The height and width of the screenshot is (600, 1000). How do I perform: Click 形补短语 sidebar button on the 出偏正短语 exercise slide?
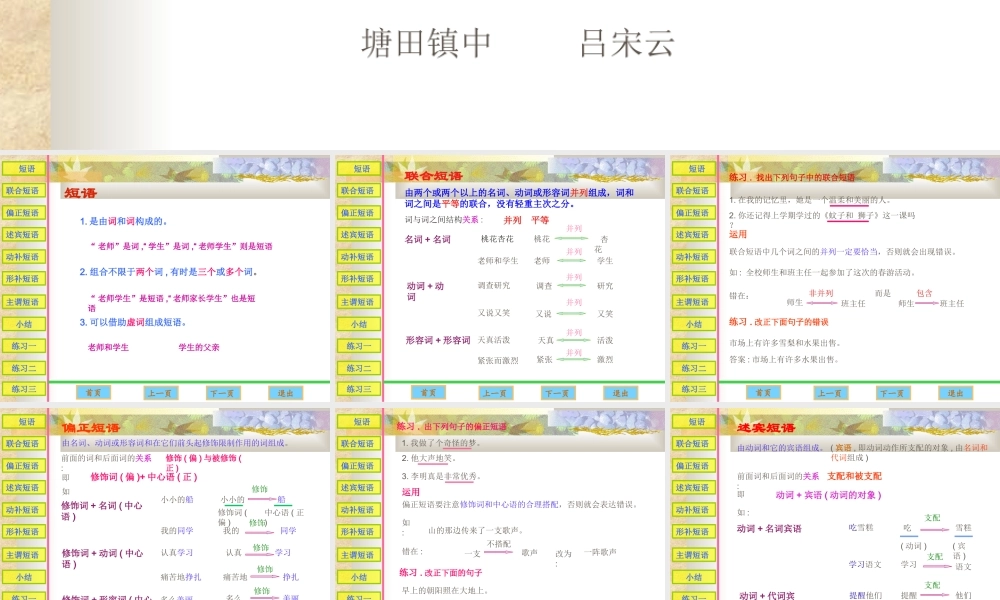358,531
